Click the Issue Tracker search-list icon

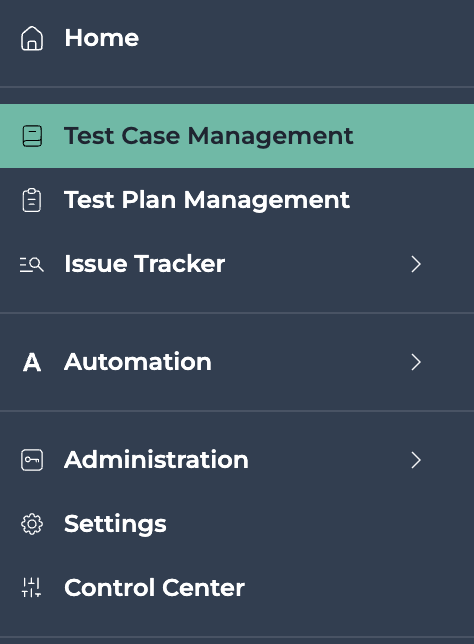(32, 264)
